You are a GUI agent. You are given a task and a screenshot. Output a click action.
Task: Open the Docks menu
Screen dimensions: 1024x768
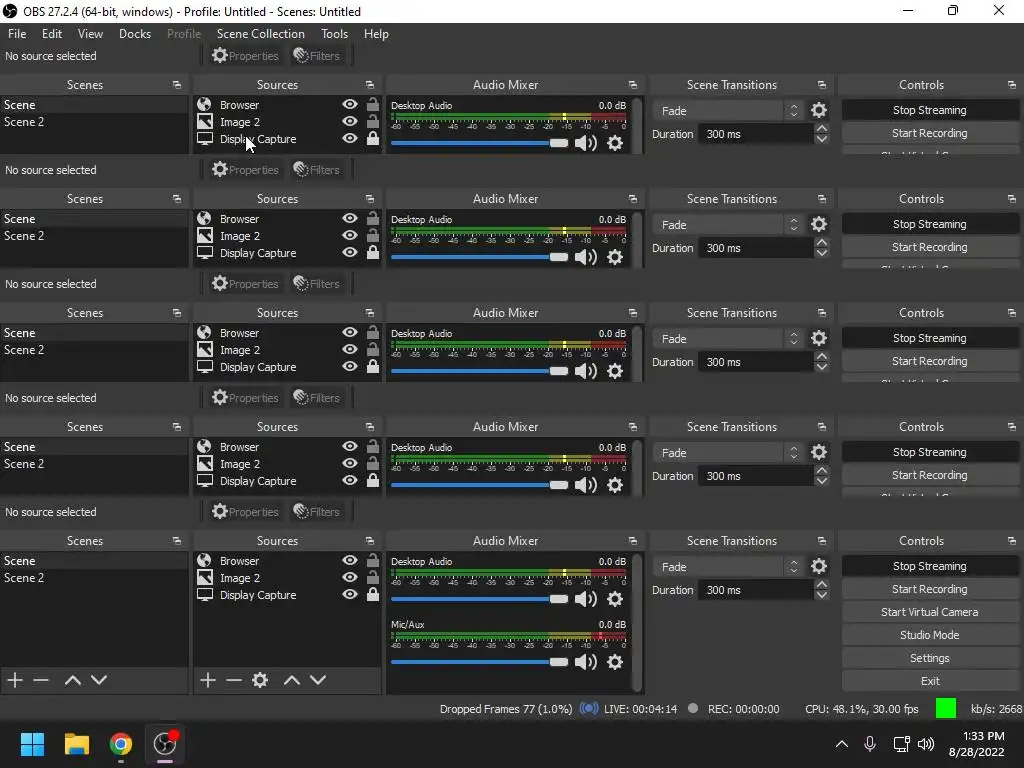point(135,34)
